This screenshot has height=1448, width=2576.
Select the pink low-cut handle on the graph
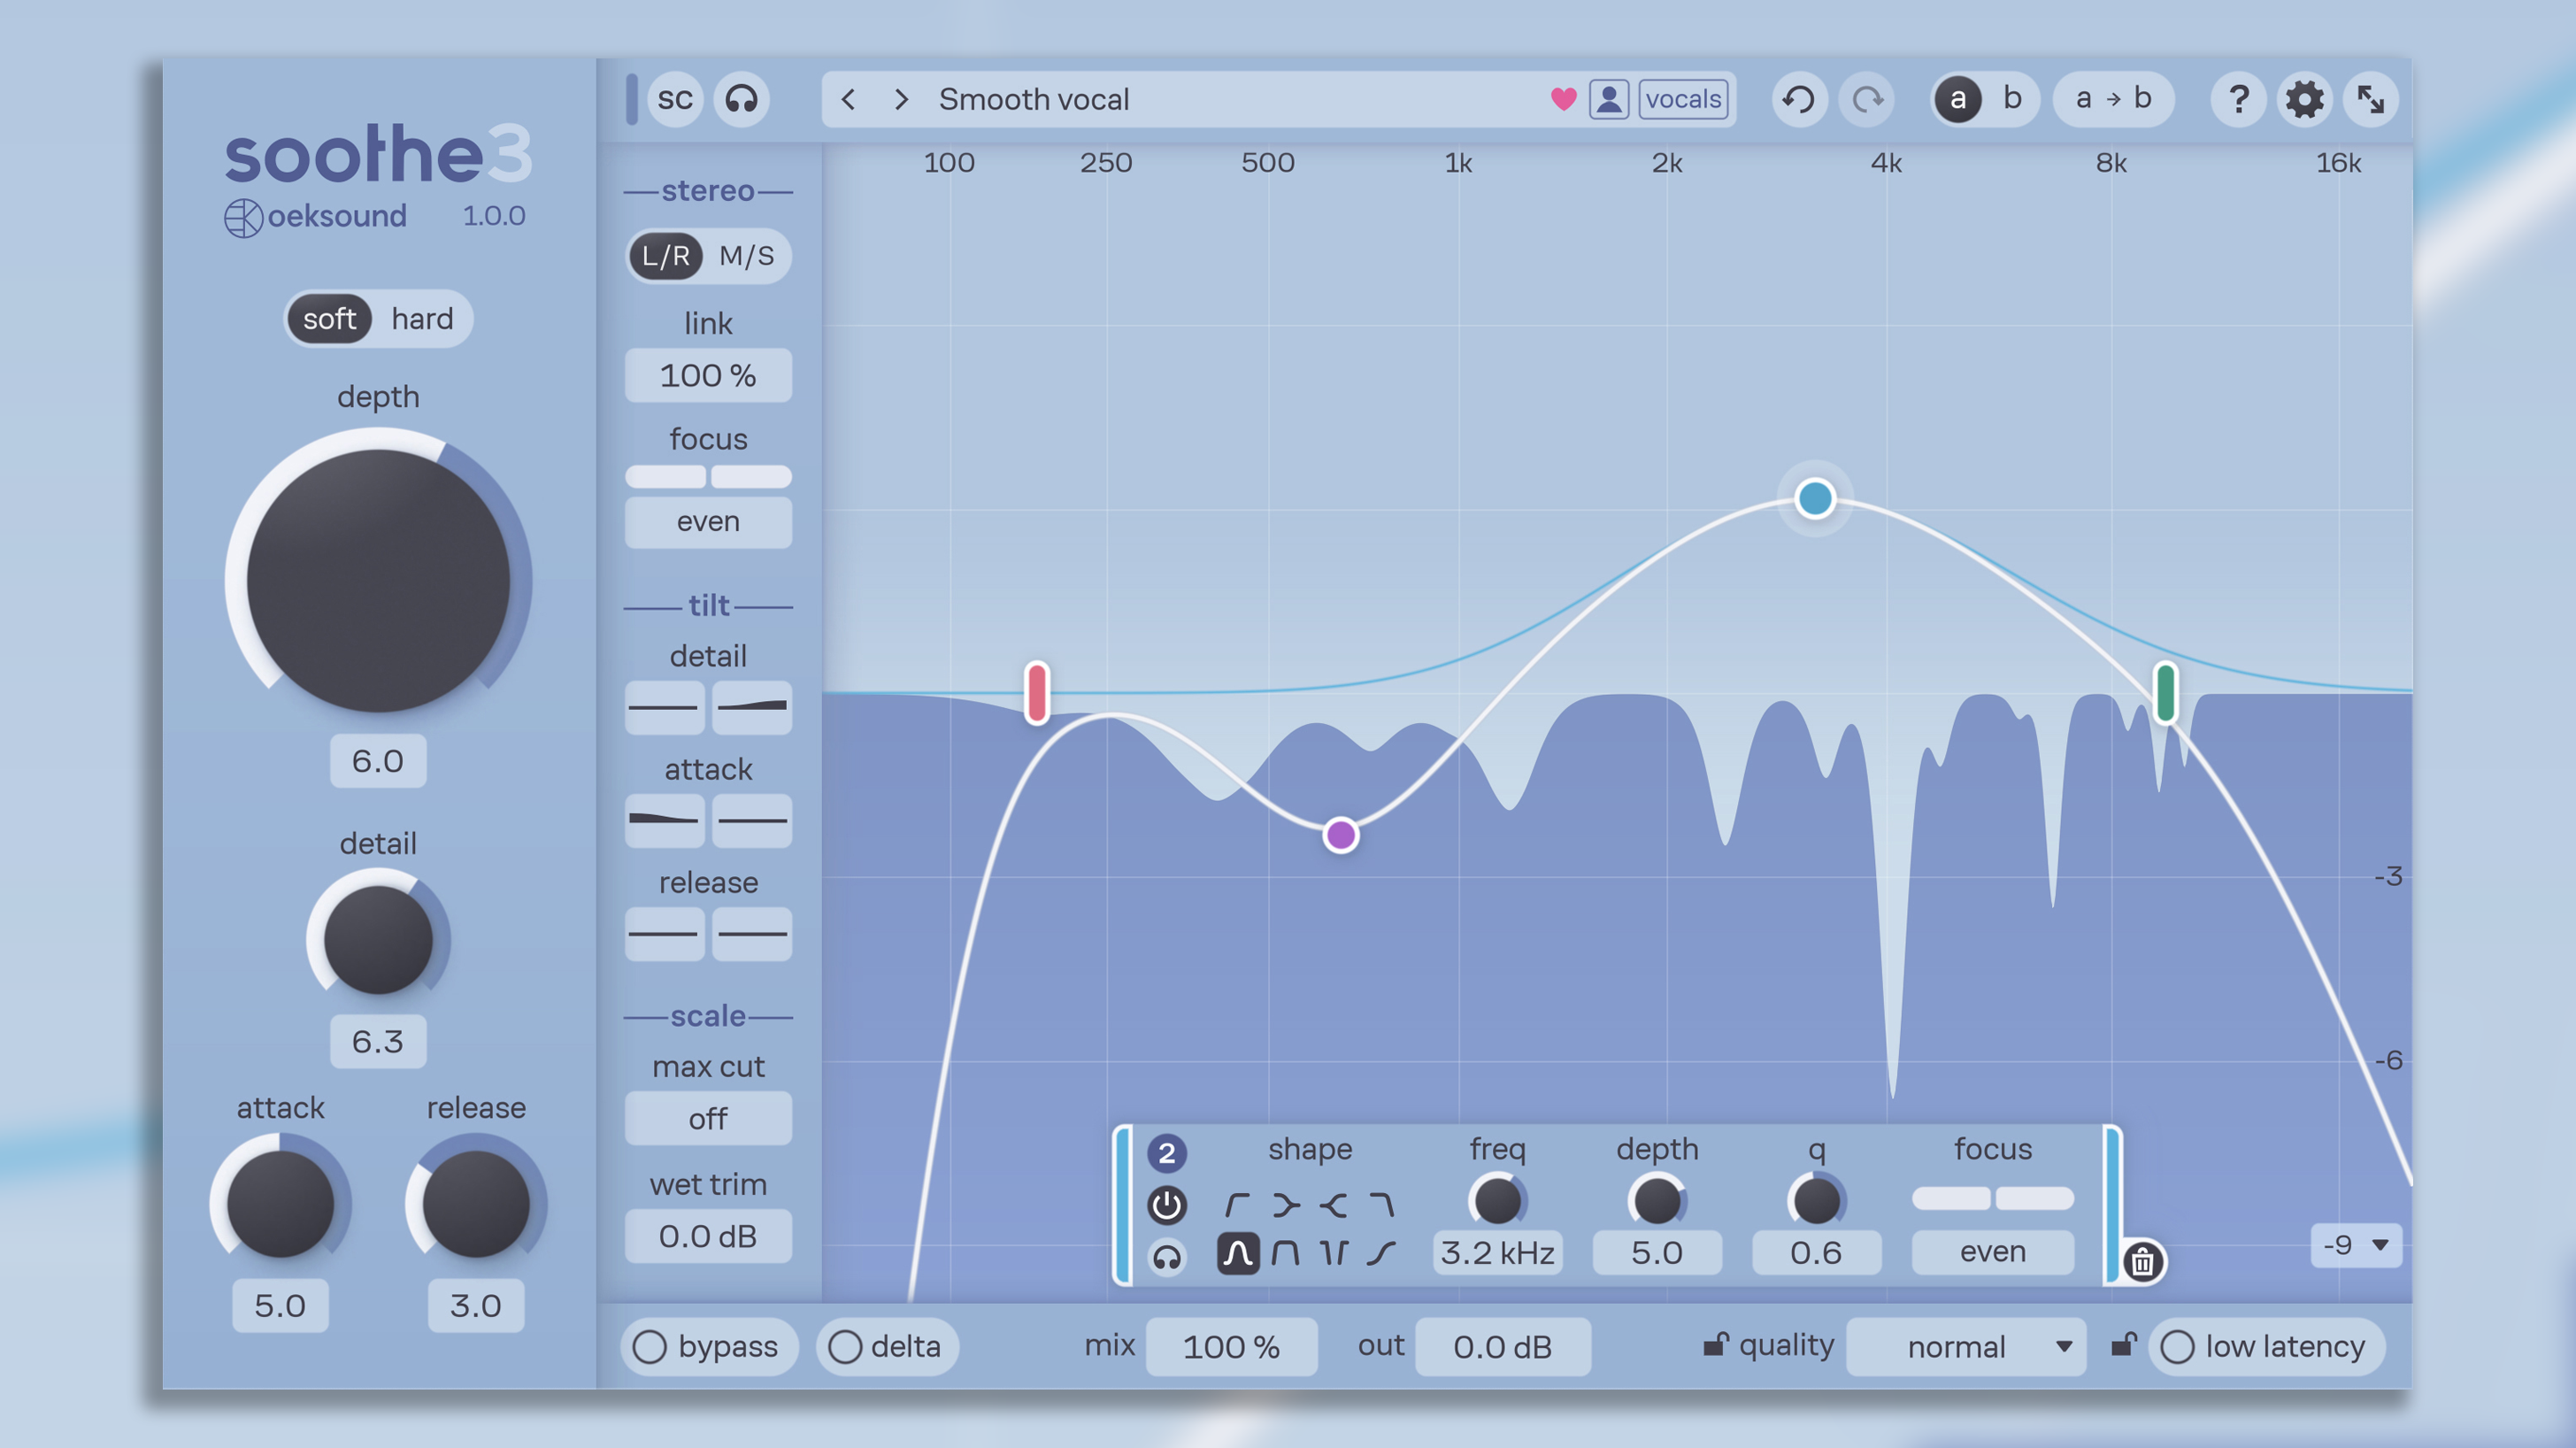(x=1037, y=692)
